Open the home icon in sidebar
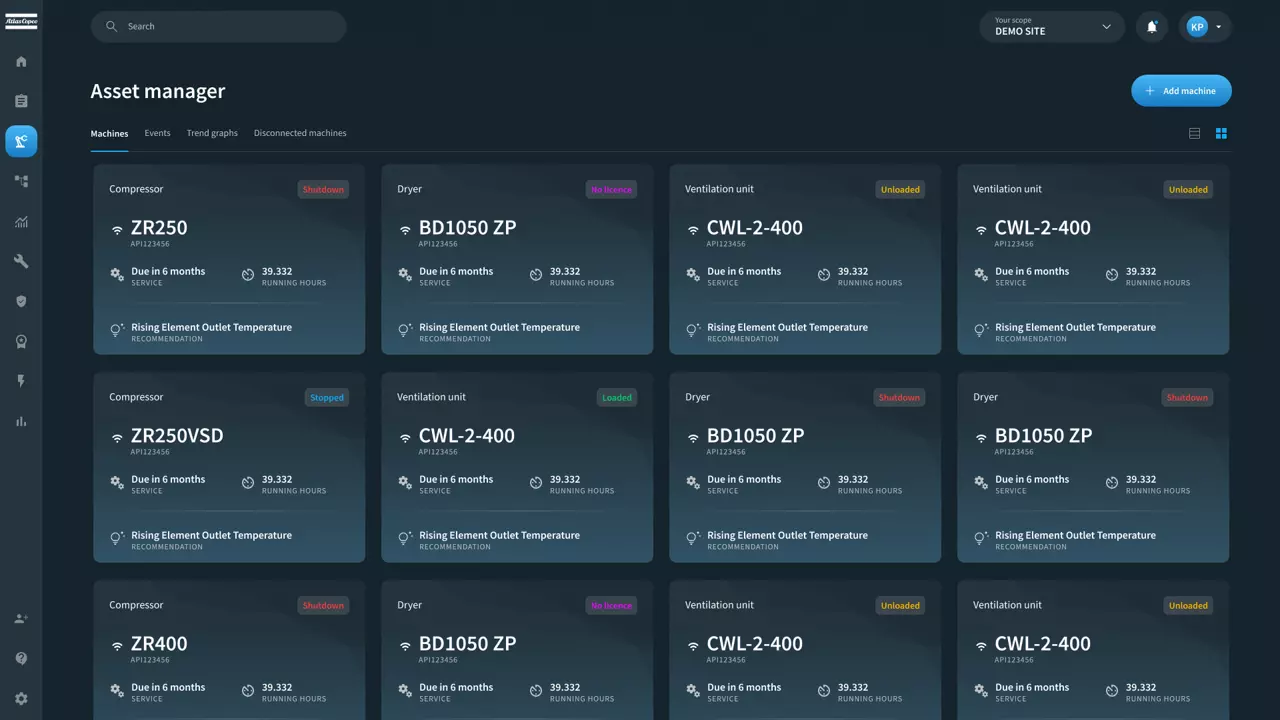1280x720 pixels. [x=21, y=62]
